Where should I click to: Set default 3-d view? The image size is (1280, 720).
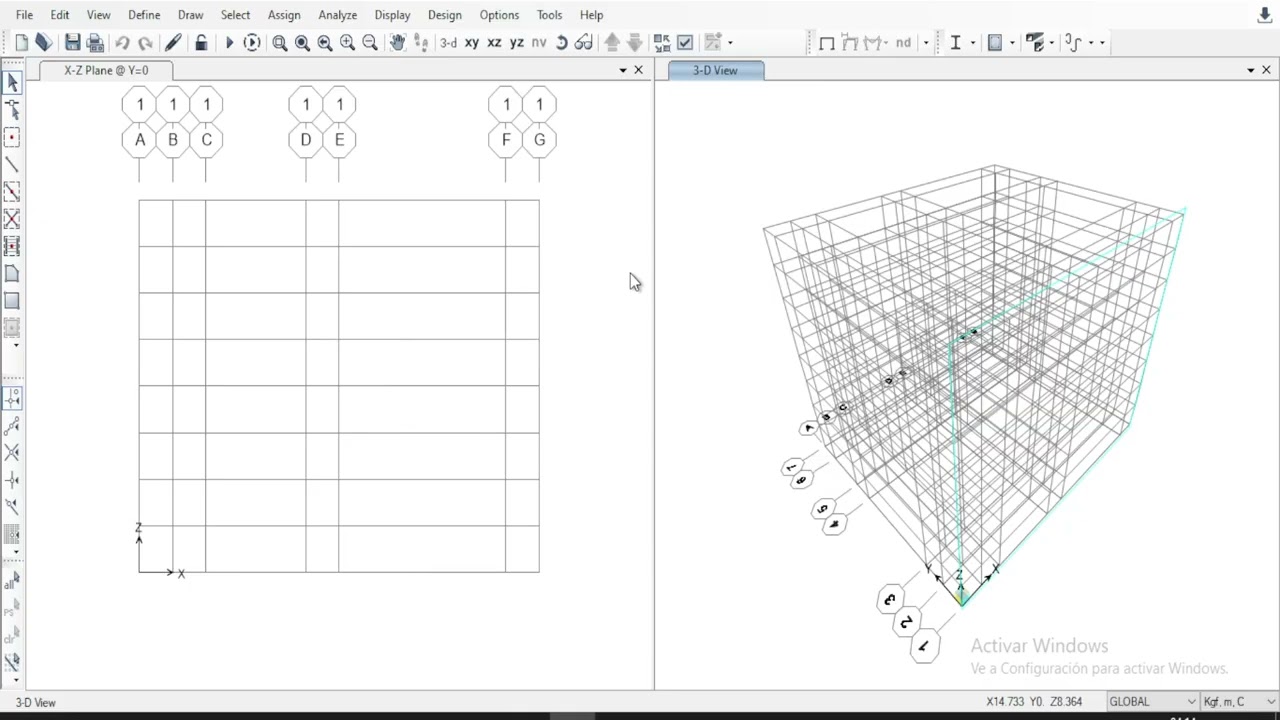[449, 42]
